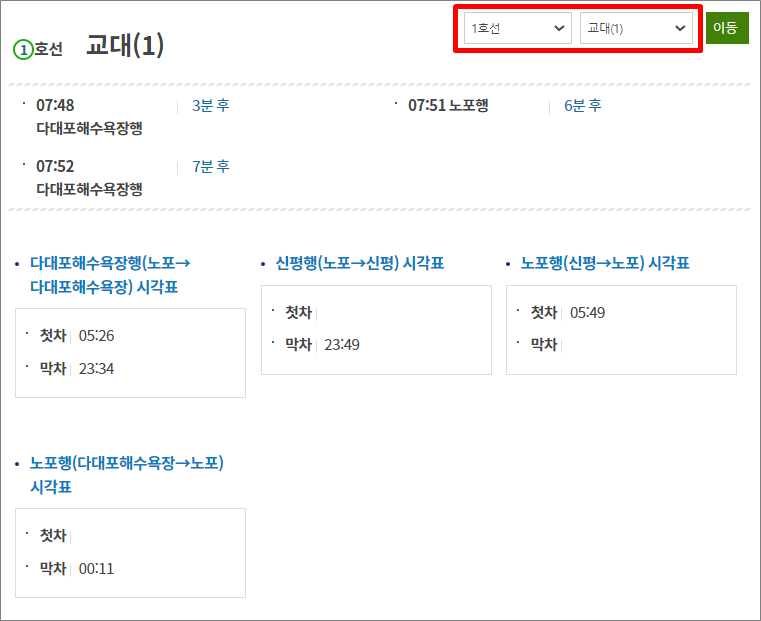Click the 07:48 departure time

[55, 105]
